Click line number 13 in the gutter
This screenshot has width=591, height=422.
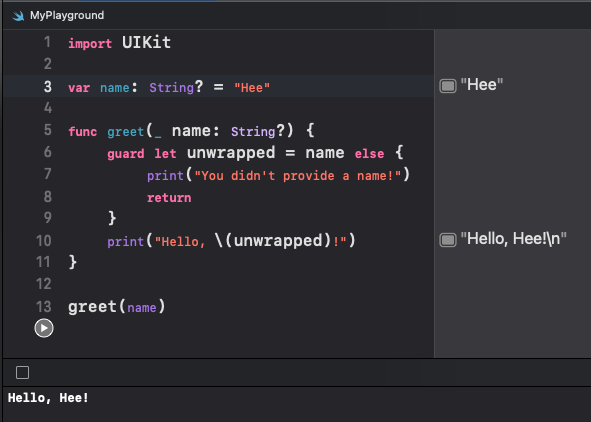(x=44, y=307)
